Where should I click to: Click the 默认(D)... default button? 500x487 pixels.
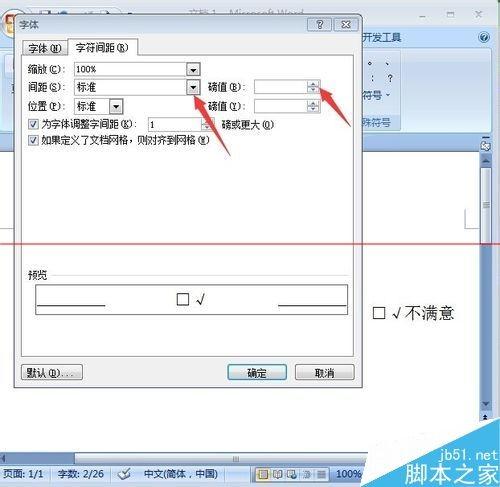click(52, 372)
